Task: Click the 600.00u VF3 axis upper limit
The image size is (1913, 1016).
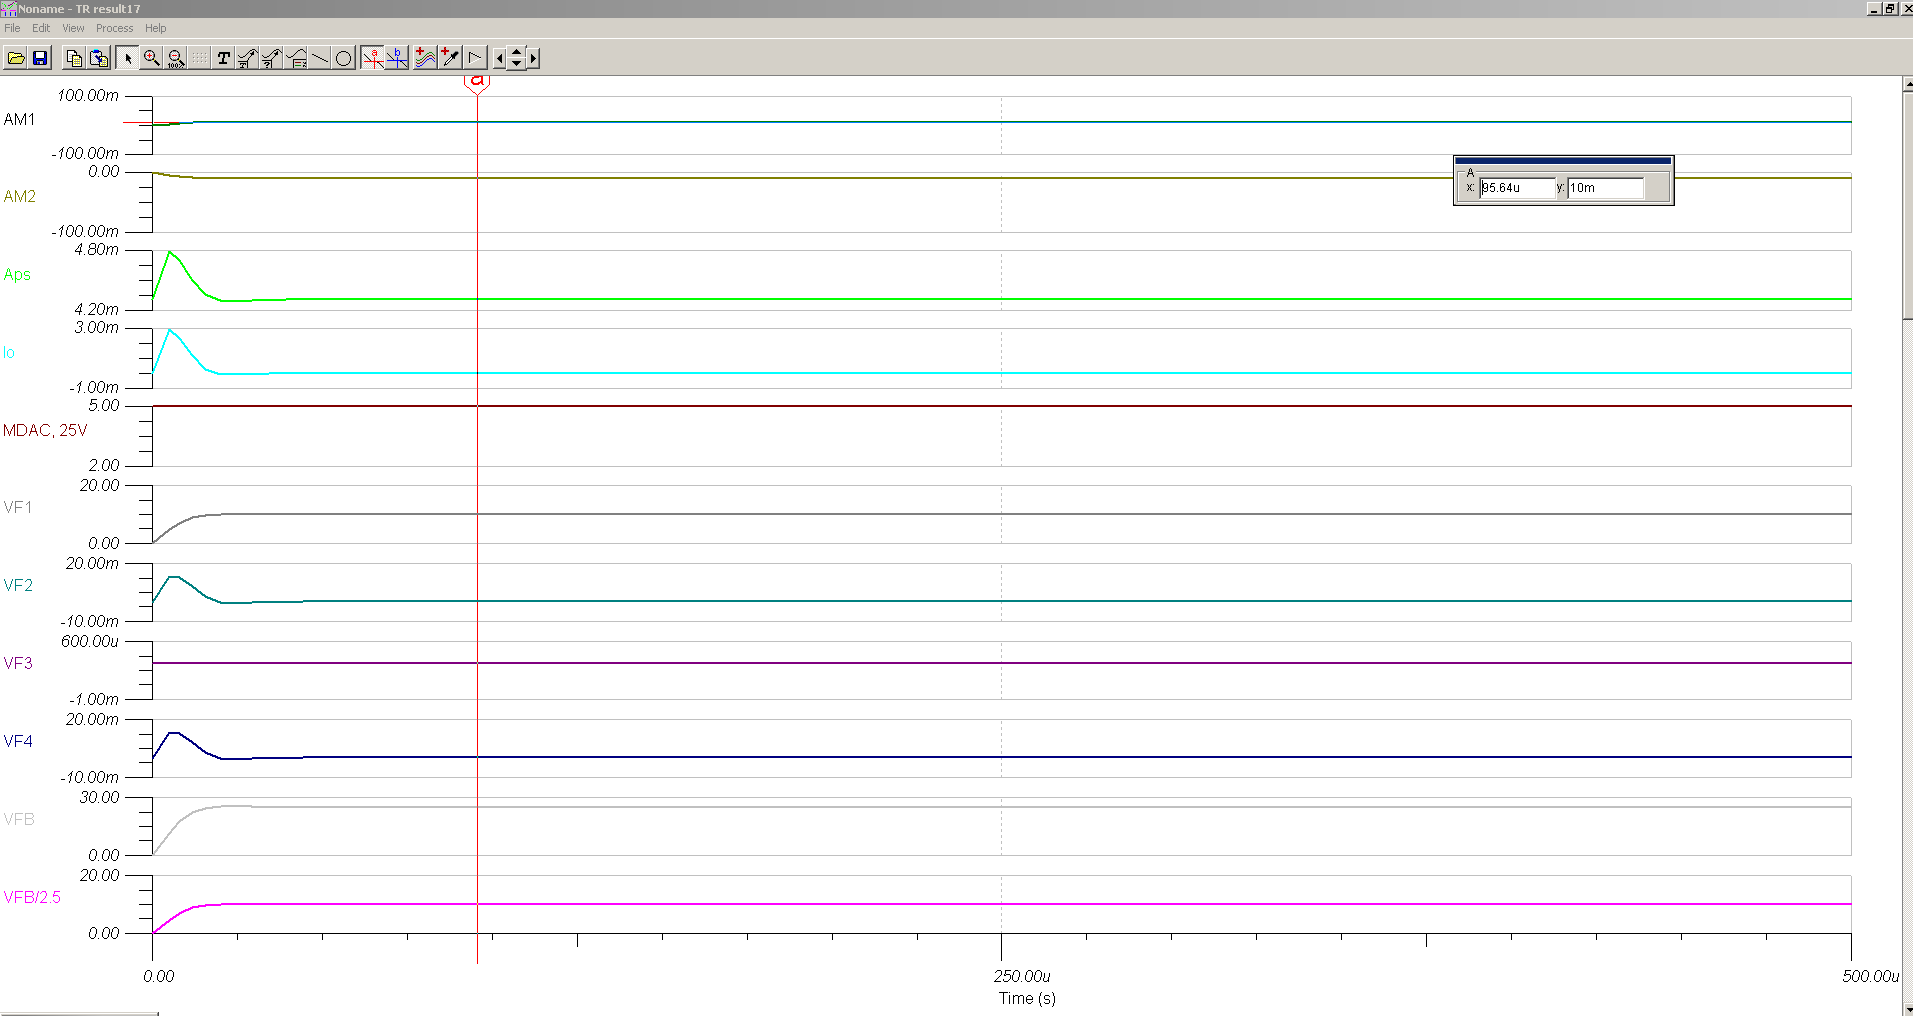Action: coord(90,642)
